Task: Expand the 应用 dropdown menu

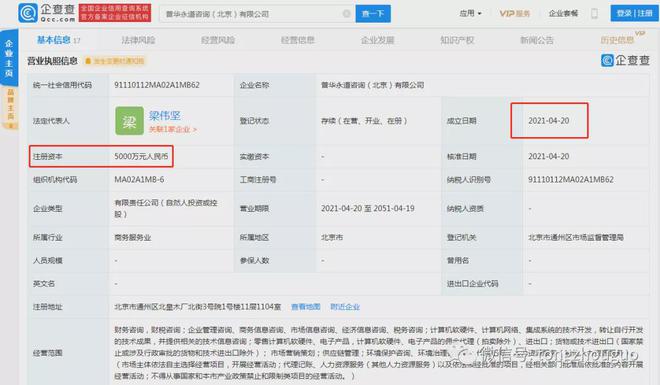Action: (x=470, y=13)
